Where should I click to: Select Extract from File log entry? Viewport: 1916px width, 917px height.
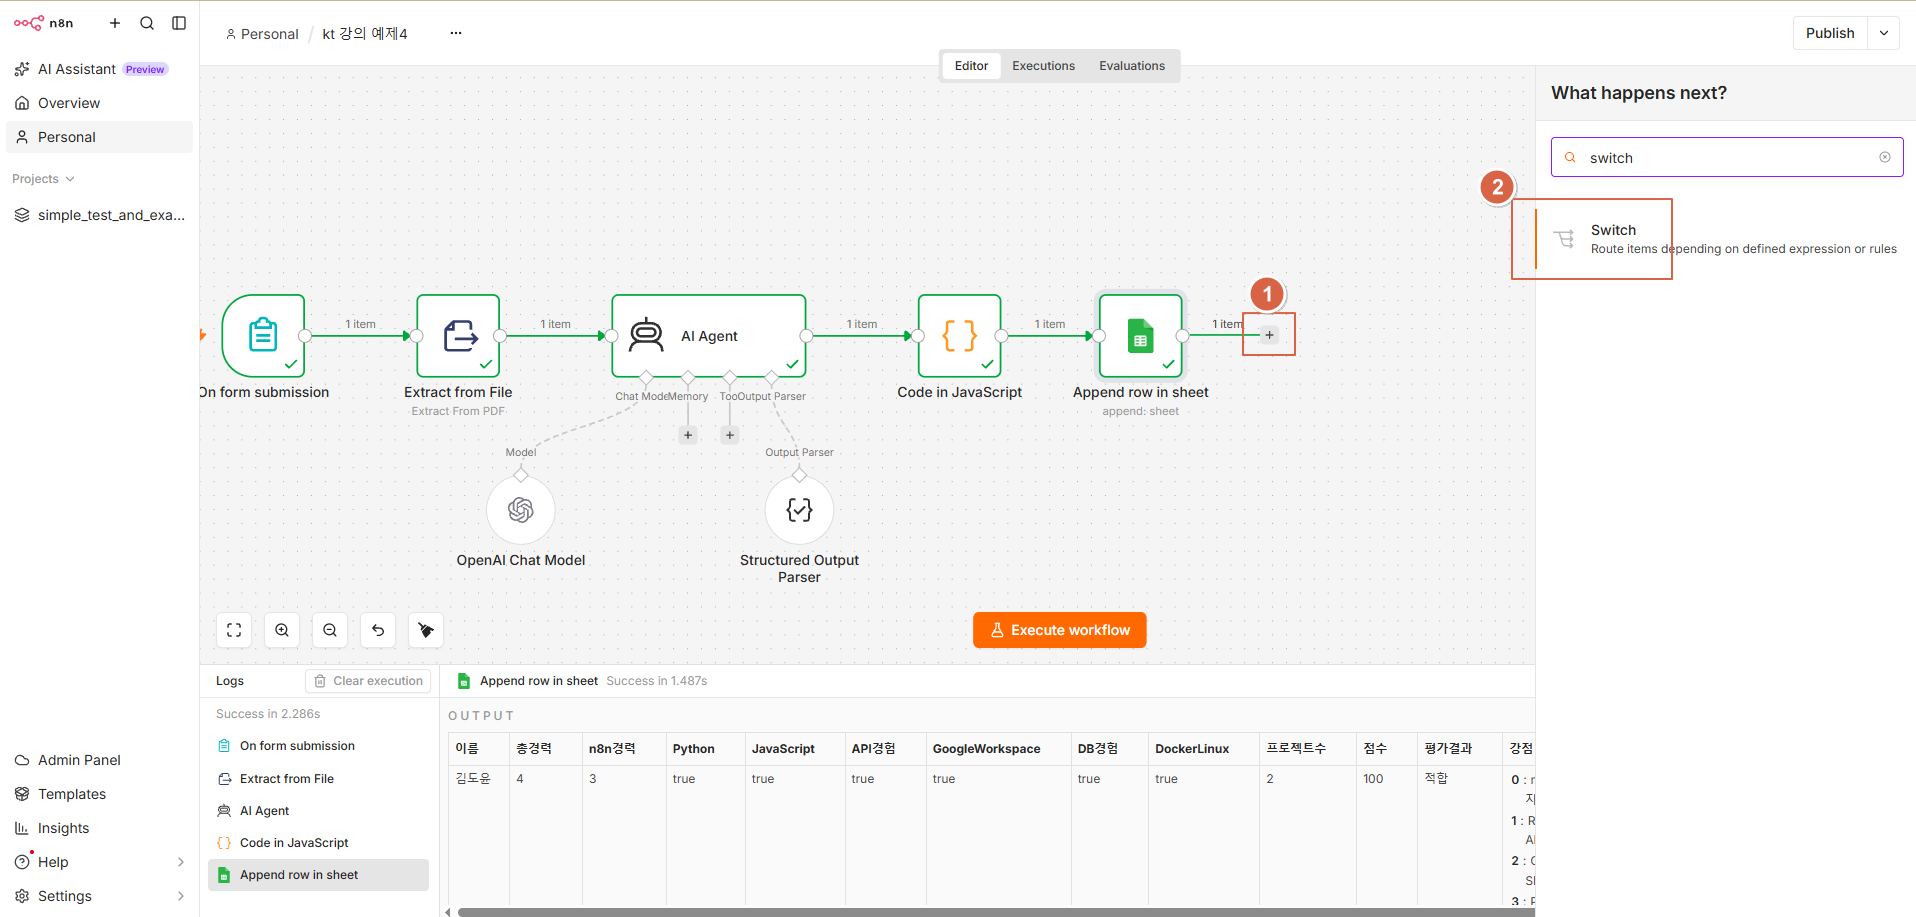(318, 779)
